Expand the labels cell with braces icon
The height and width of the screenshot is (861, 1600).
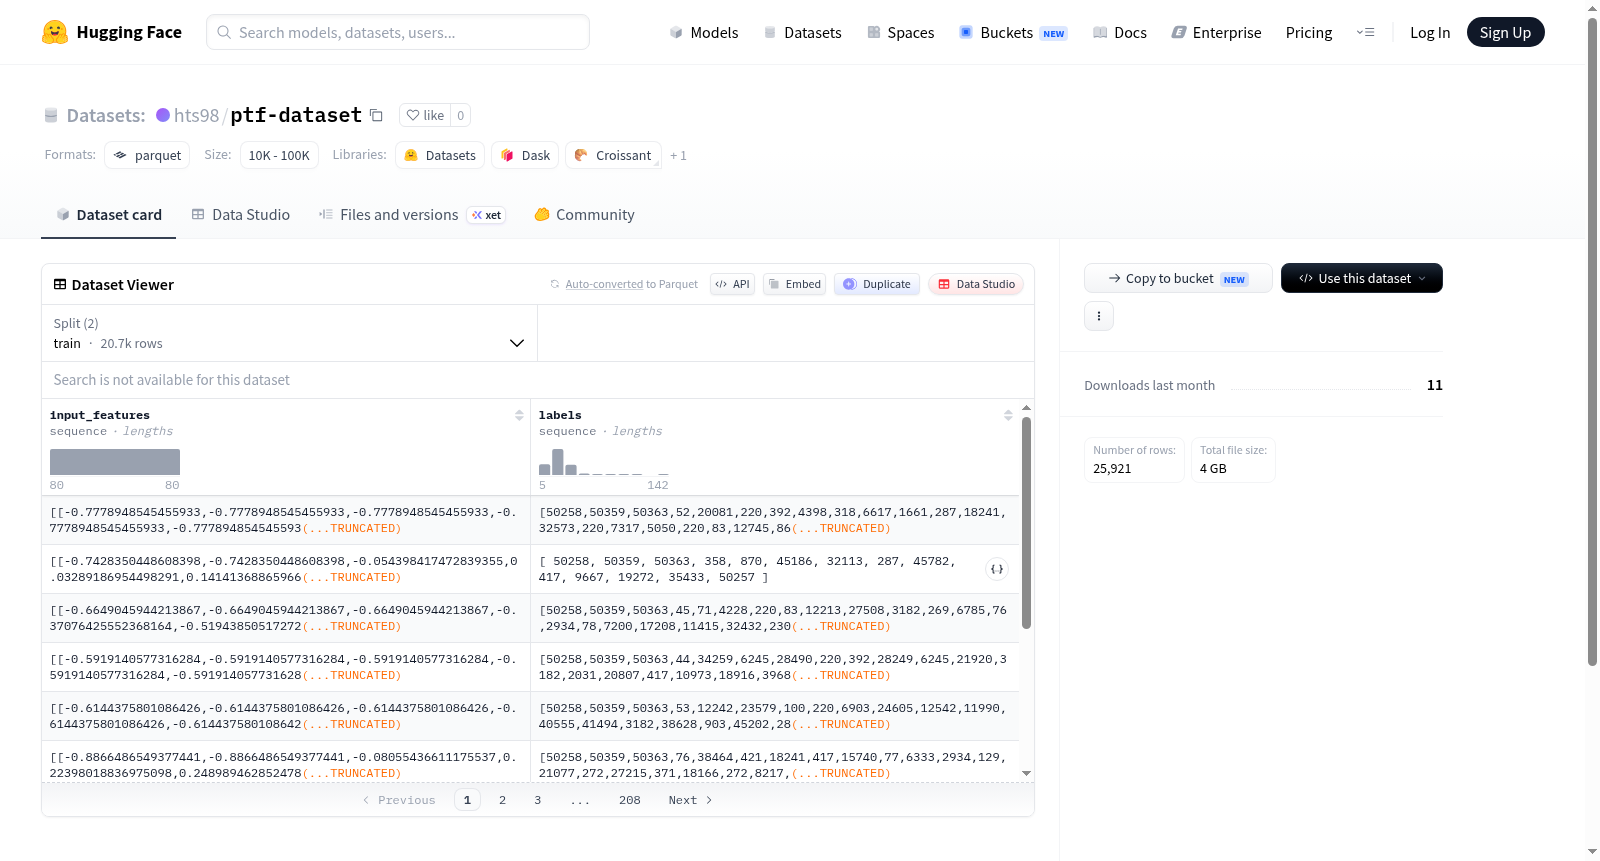[997, 569]
